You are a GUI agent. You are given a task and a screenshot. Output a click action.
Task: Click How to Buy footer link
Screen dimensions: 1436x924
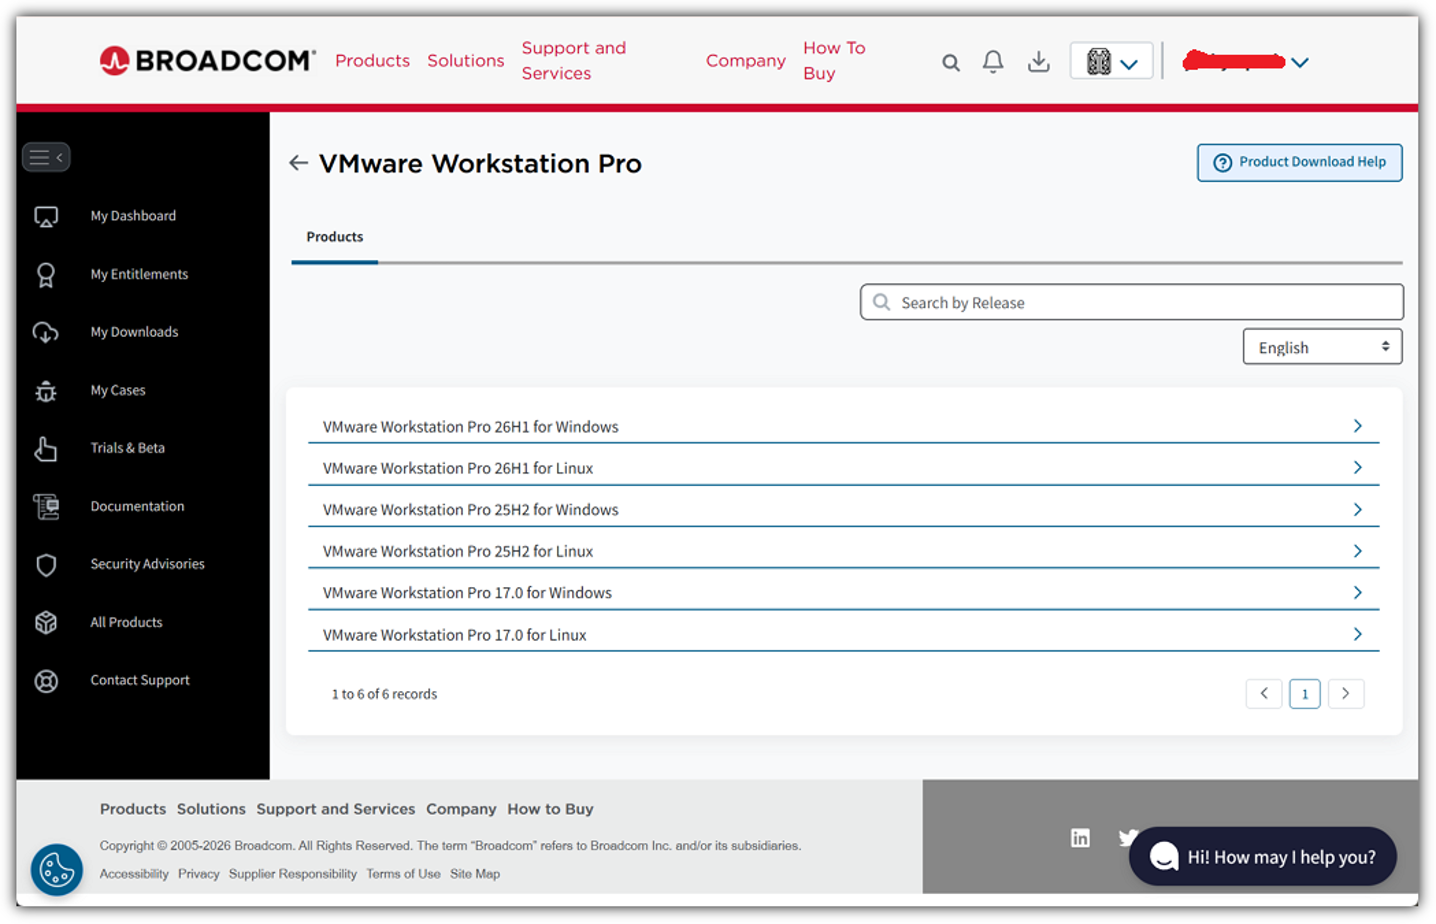(550, 809)
